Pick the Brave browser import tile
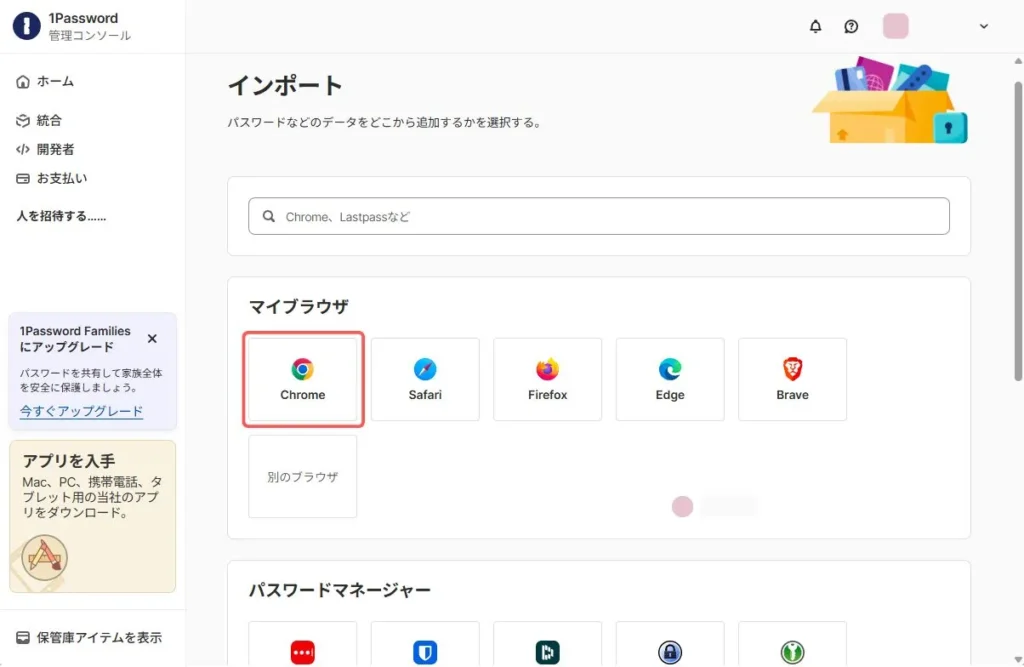This screenshot has height=667, width=1024. pyautogui.click(x=792, y=378)
